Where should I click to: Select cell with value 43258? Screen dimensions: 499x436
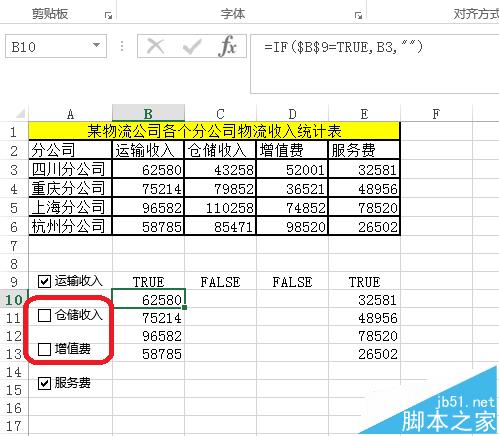click(x=220, y=169)
